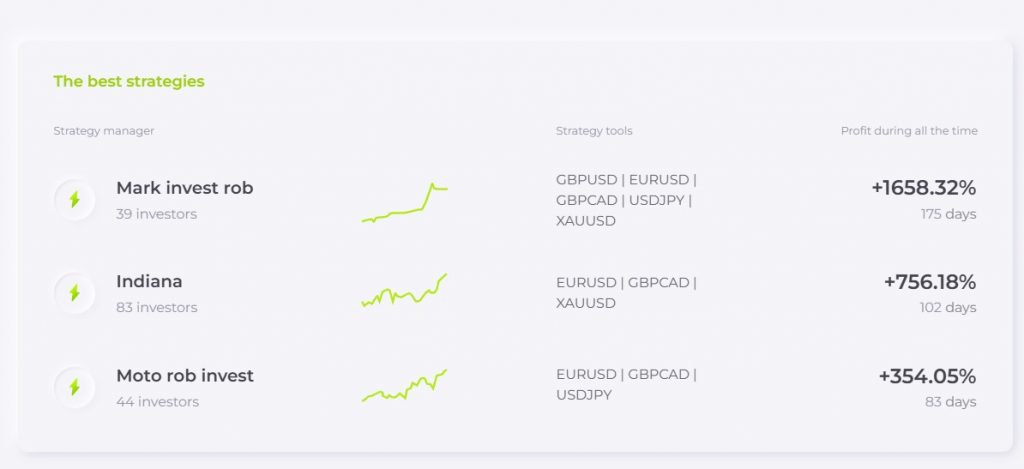The image size is (1024, 469).
Task: Click the 39 investors count
Action: point(157,214)
